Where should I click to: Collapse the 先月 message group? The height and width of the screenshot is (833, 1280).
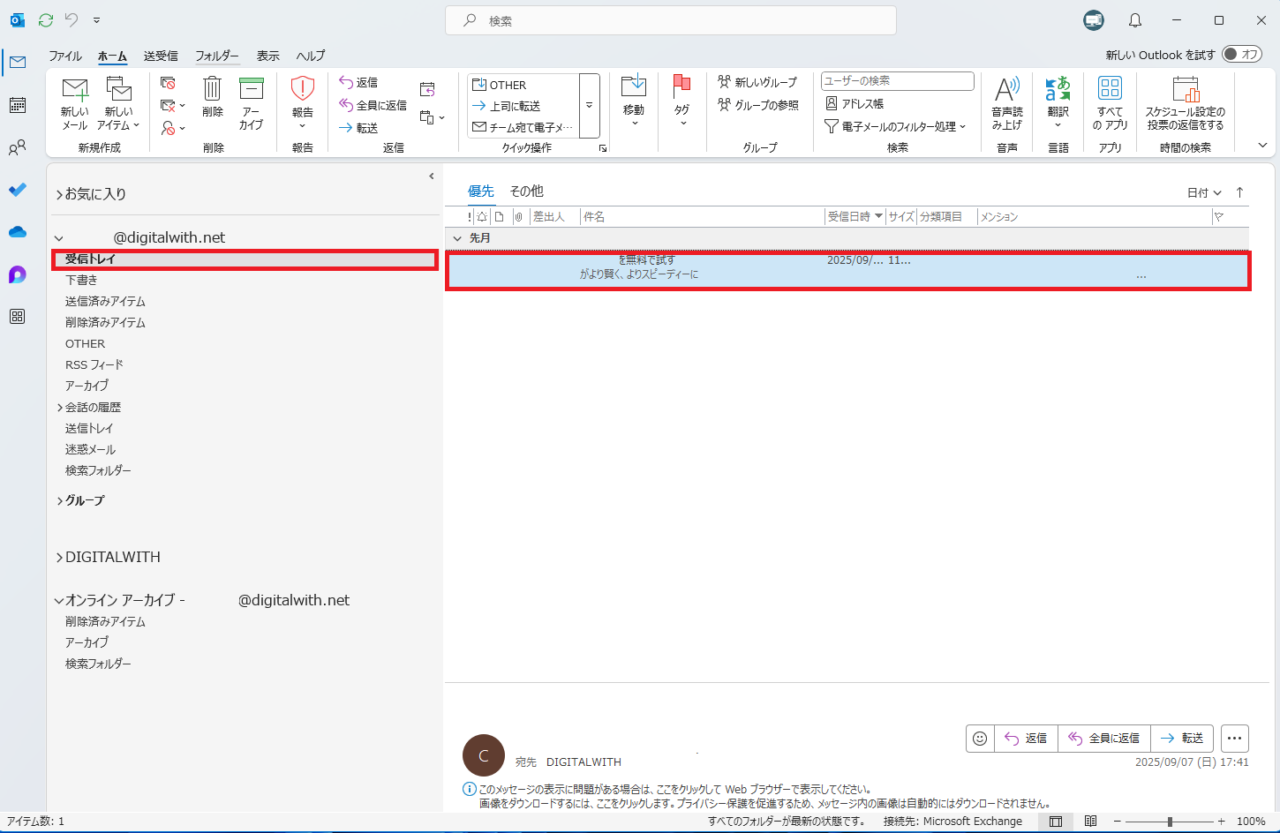coord(459,238)
